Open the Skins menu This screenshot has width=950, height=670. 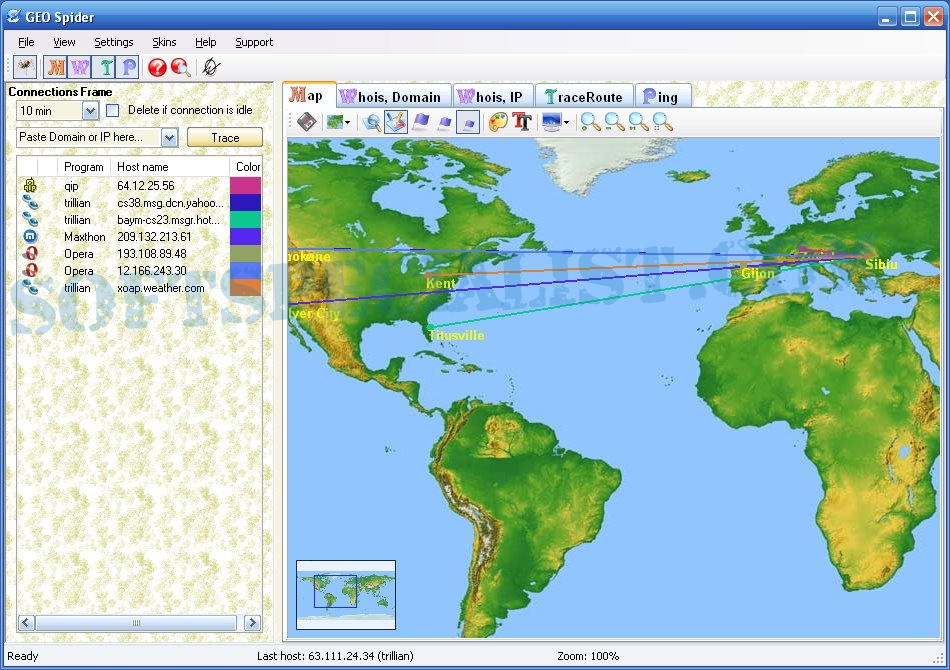[x=164, y=42]
